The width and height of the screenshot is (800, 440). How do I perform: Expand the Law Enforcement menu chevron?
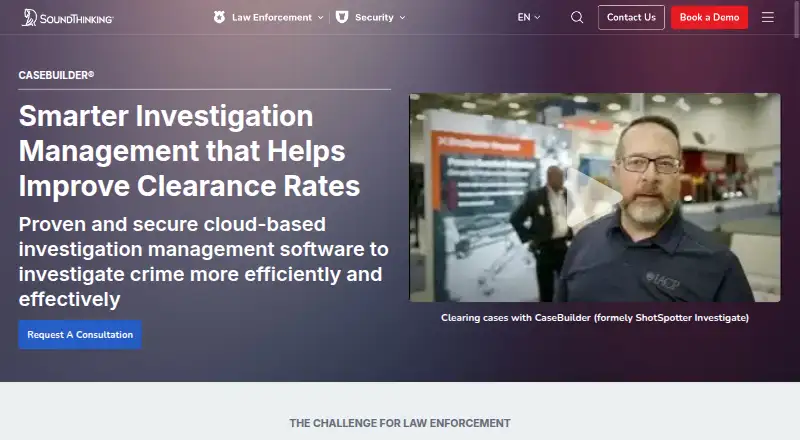tap(320, 17)
